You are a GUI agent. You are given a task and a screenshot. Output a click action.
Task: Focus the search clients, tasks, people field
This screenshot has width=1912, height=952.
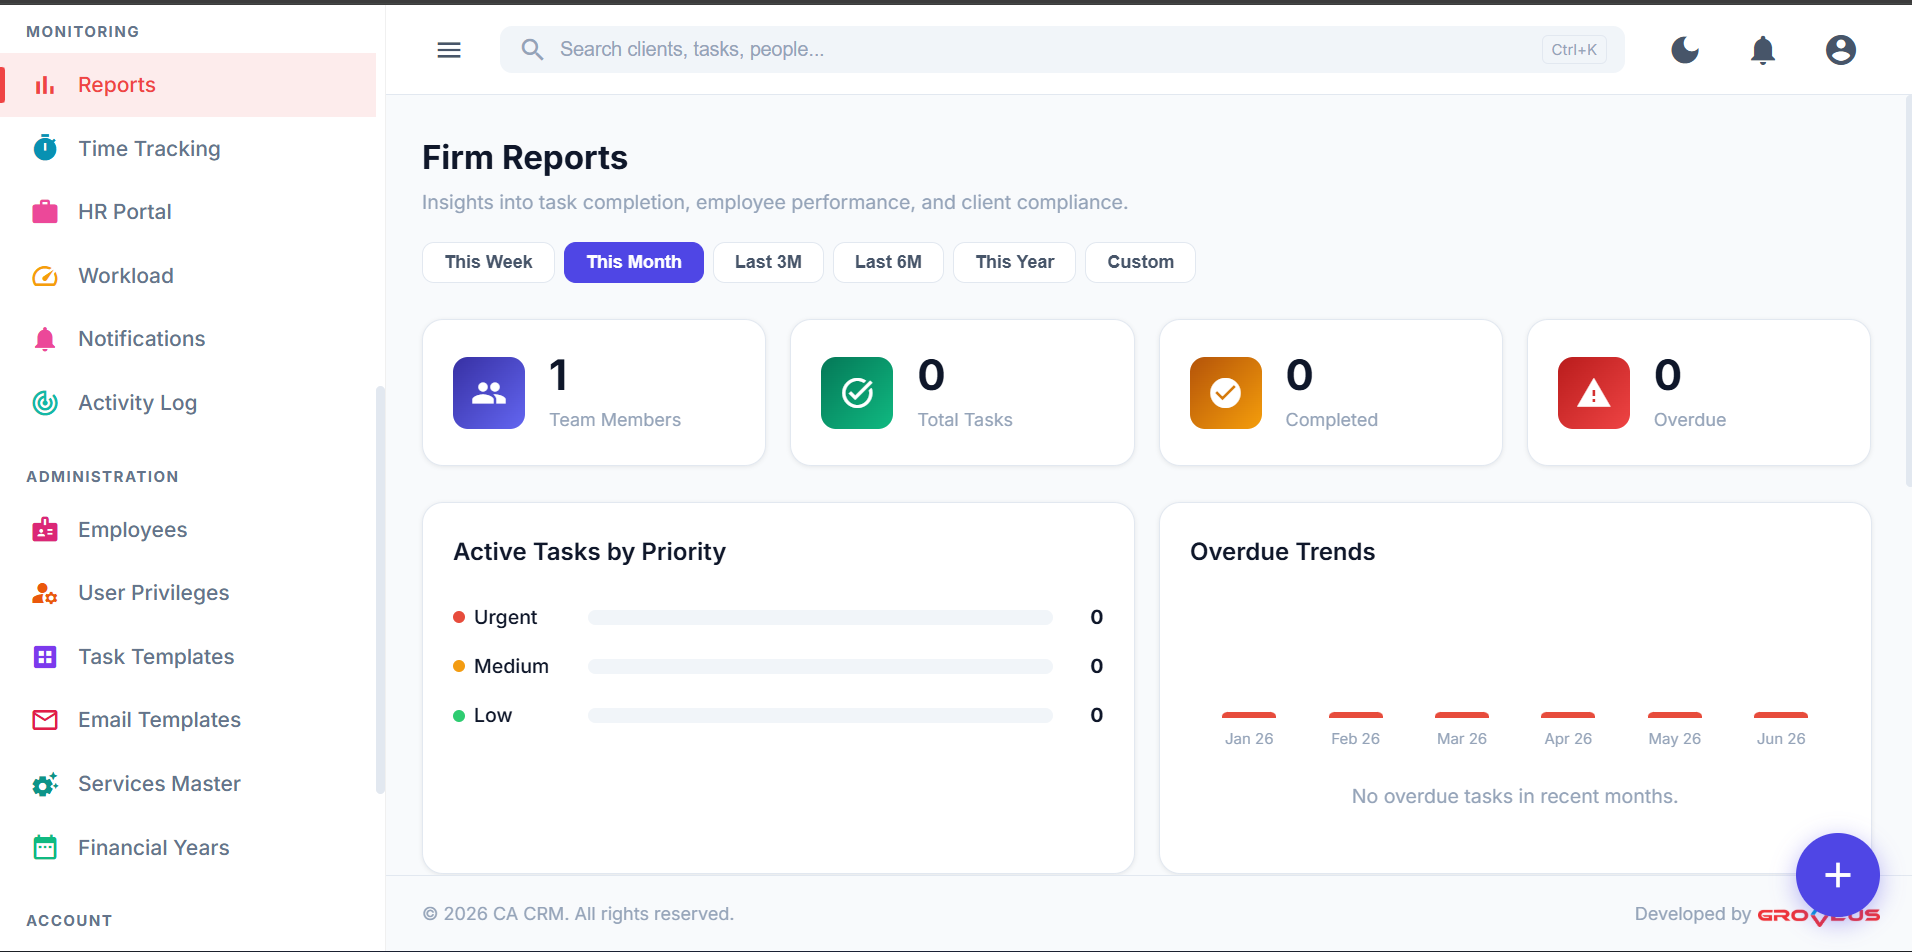[1062, 50]
